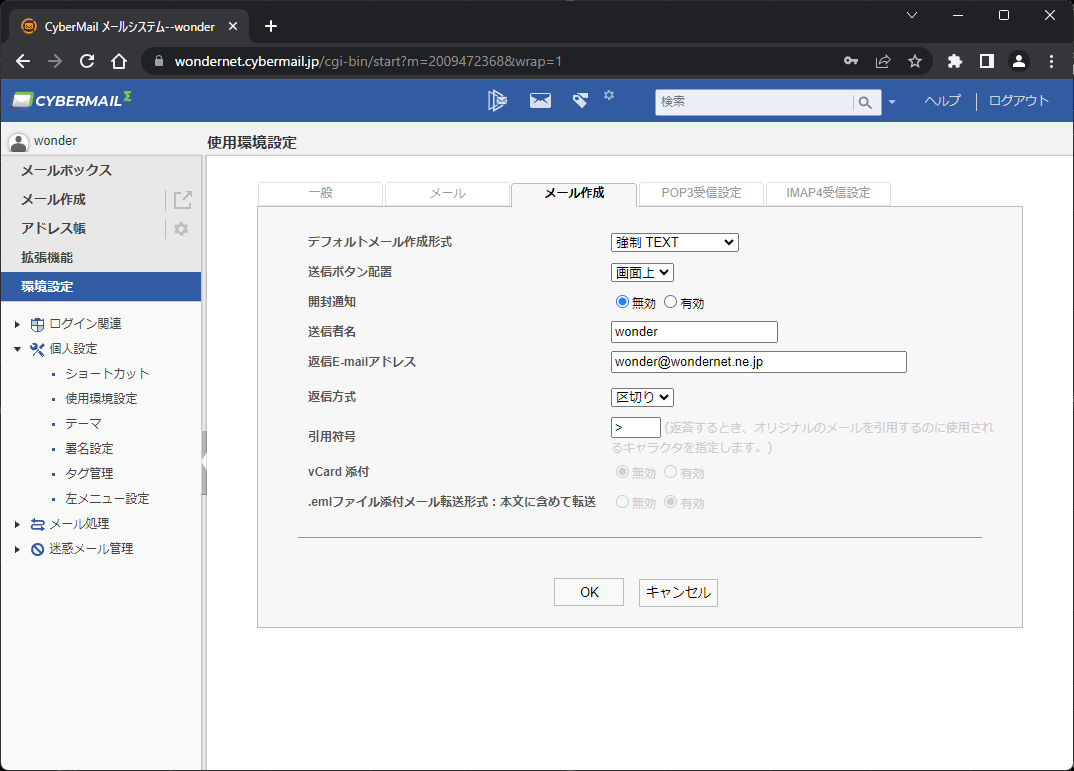Select 無効 for 開封通知

pyautogui.click(x=622, y=302)
